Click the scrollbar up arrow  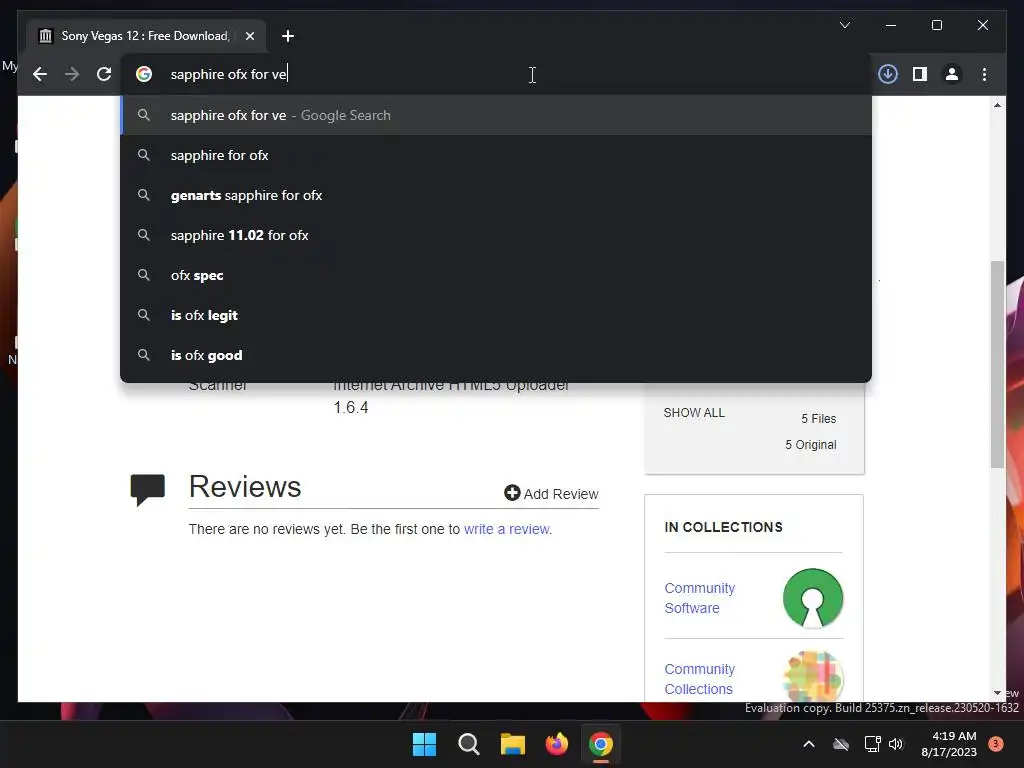point(997,105)
